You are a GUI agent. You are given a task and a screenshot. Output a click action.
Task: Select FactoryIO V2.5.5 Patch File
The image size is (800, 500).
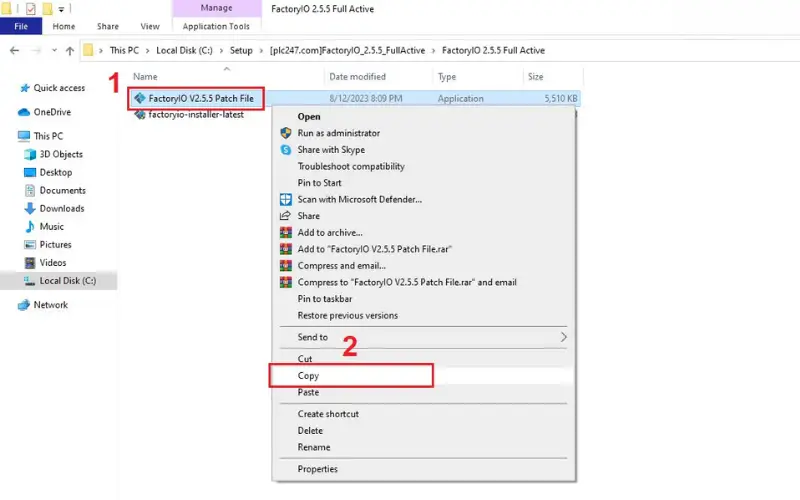[201, 98]
